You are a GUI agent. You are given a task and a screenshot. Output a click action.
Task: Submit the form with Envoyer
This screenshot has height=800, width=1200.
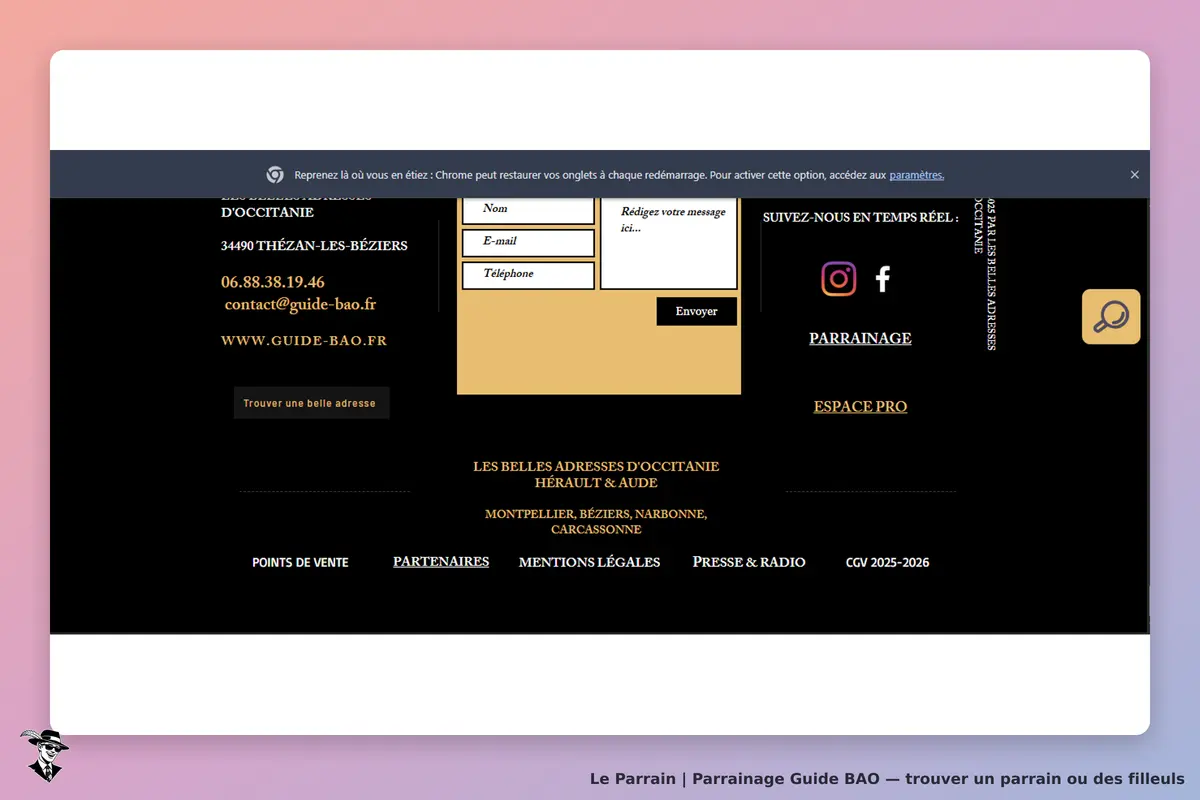click(x=696, y=311)
